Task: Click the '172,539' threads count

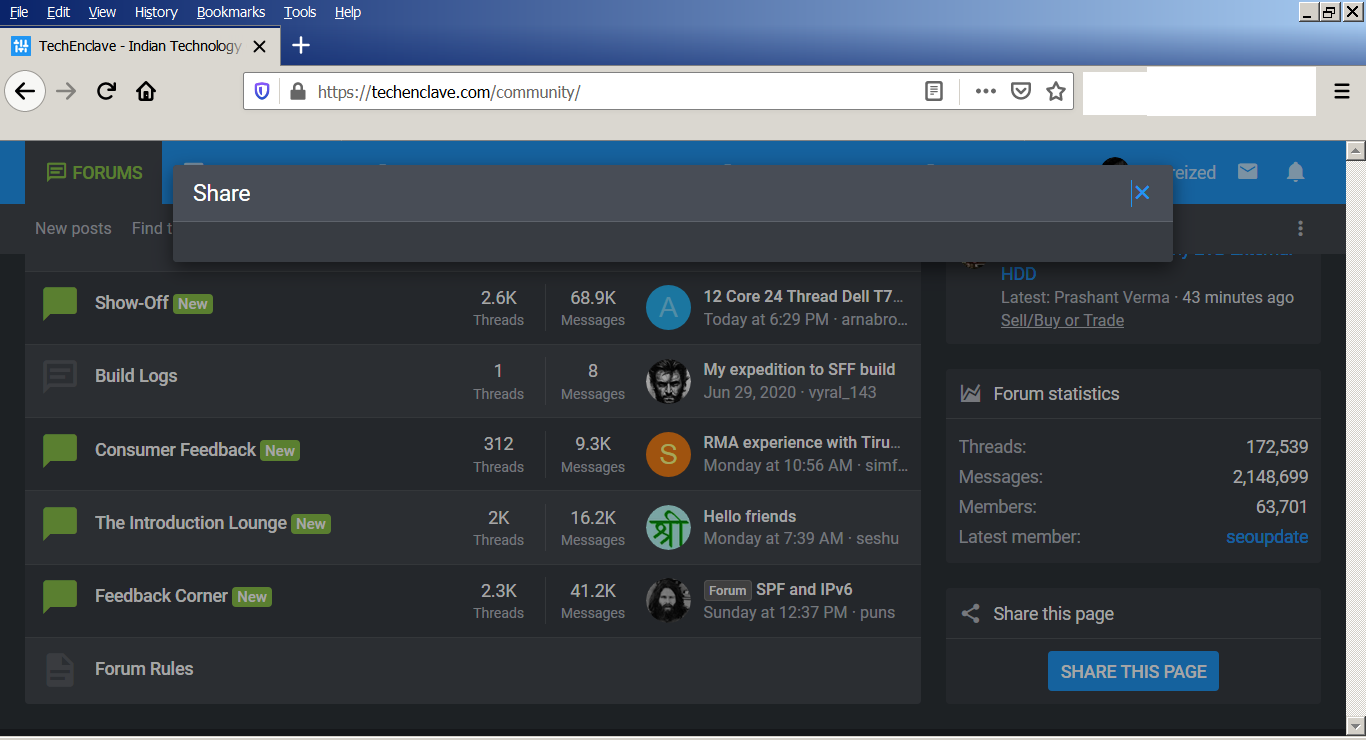Action: [1277, 447]
